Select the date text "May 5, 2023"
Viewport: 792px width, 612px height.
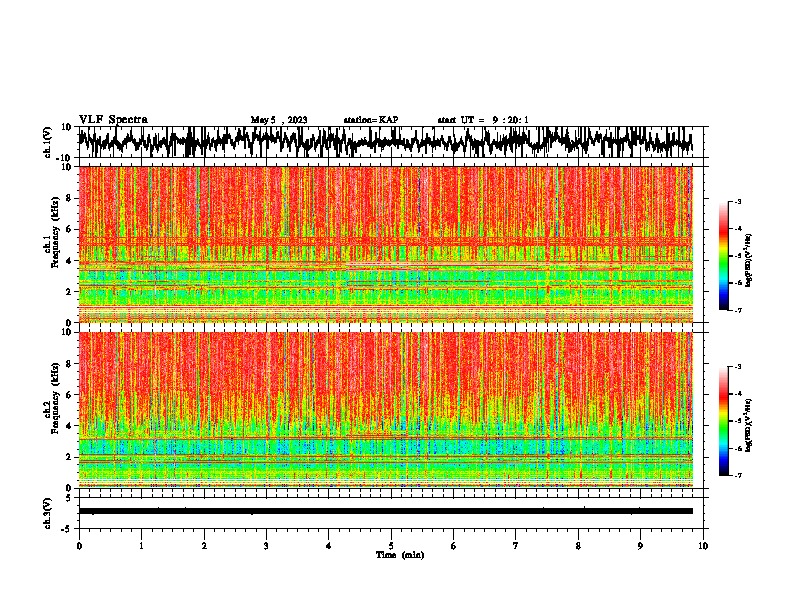279,120
